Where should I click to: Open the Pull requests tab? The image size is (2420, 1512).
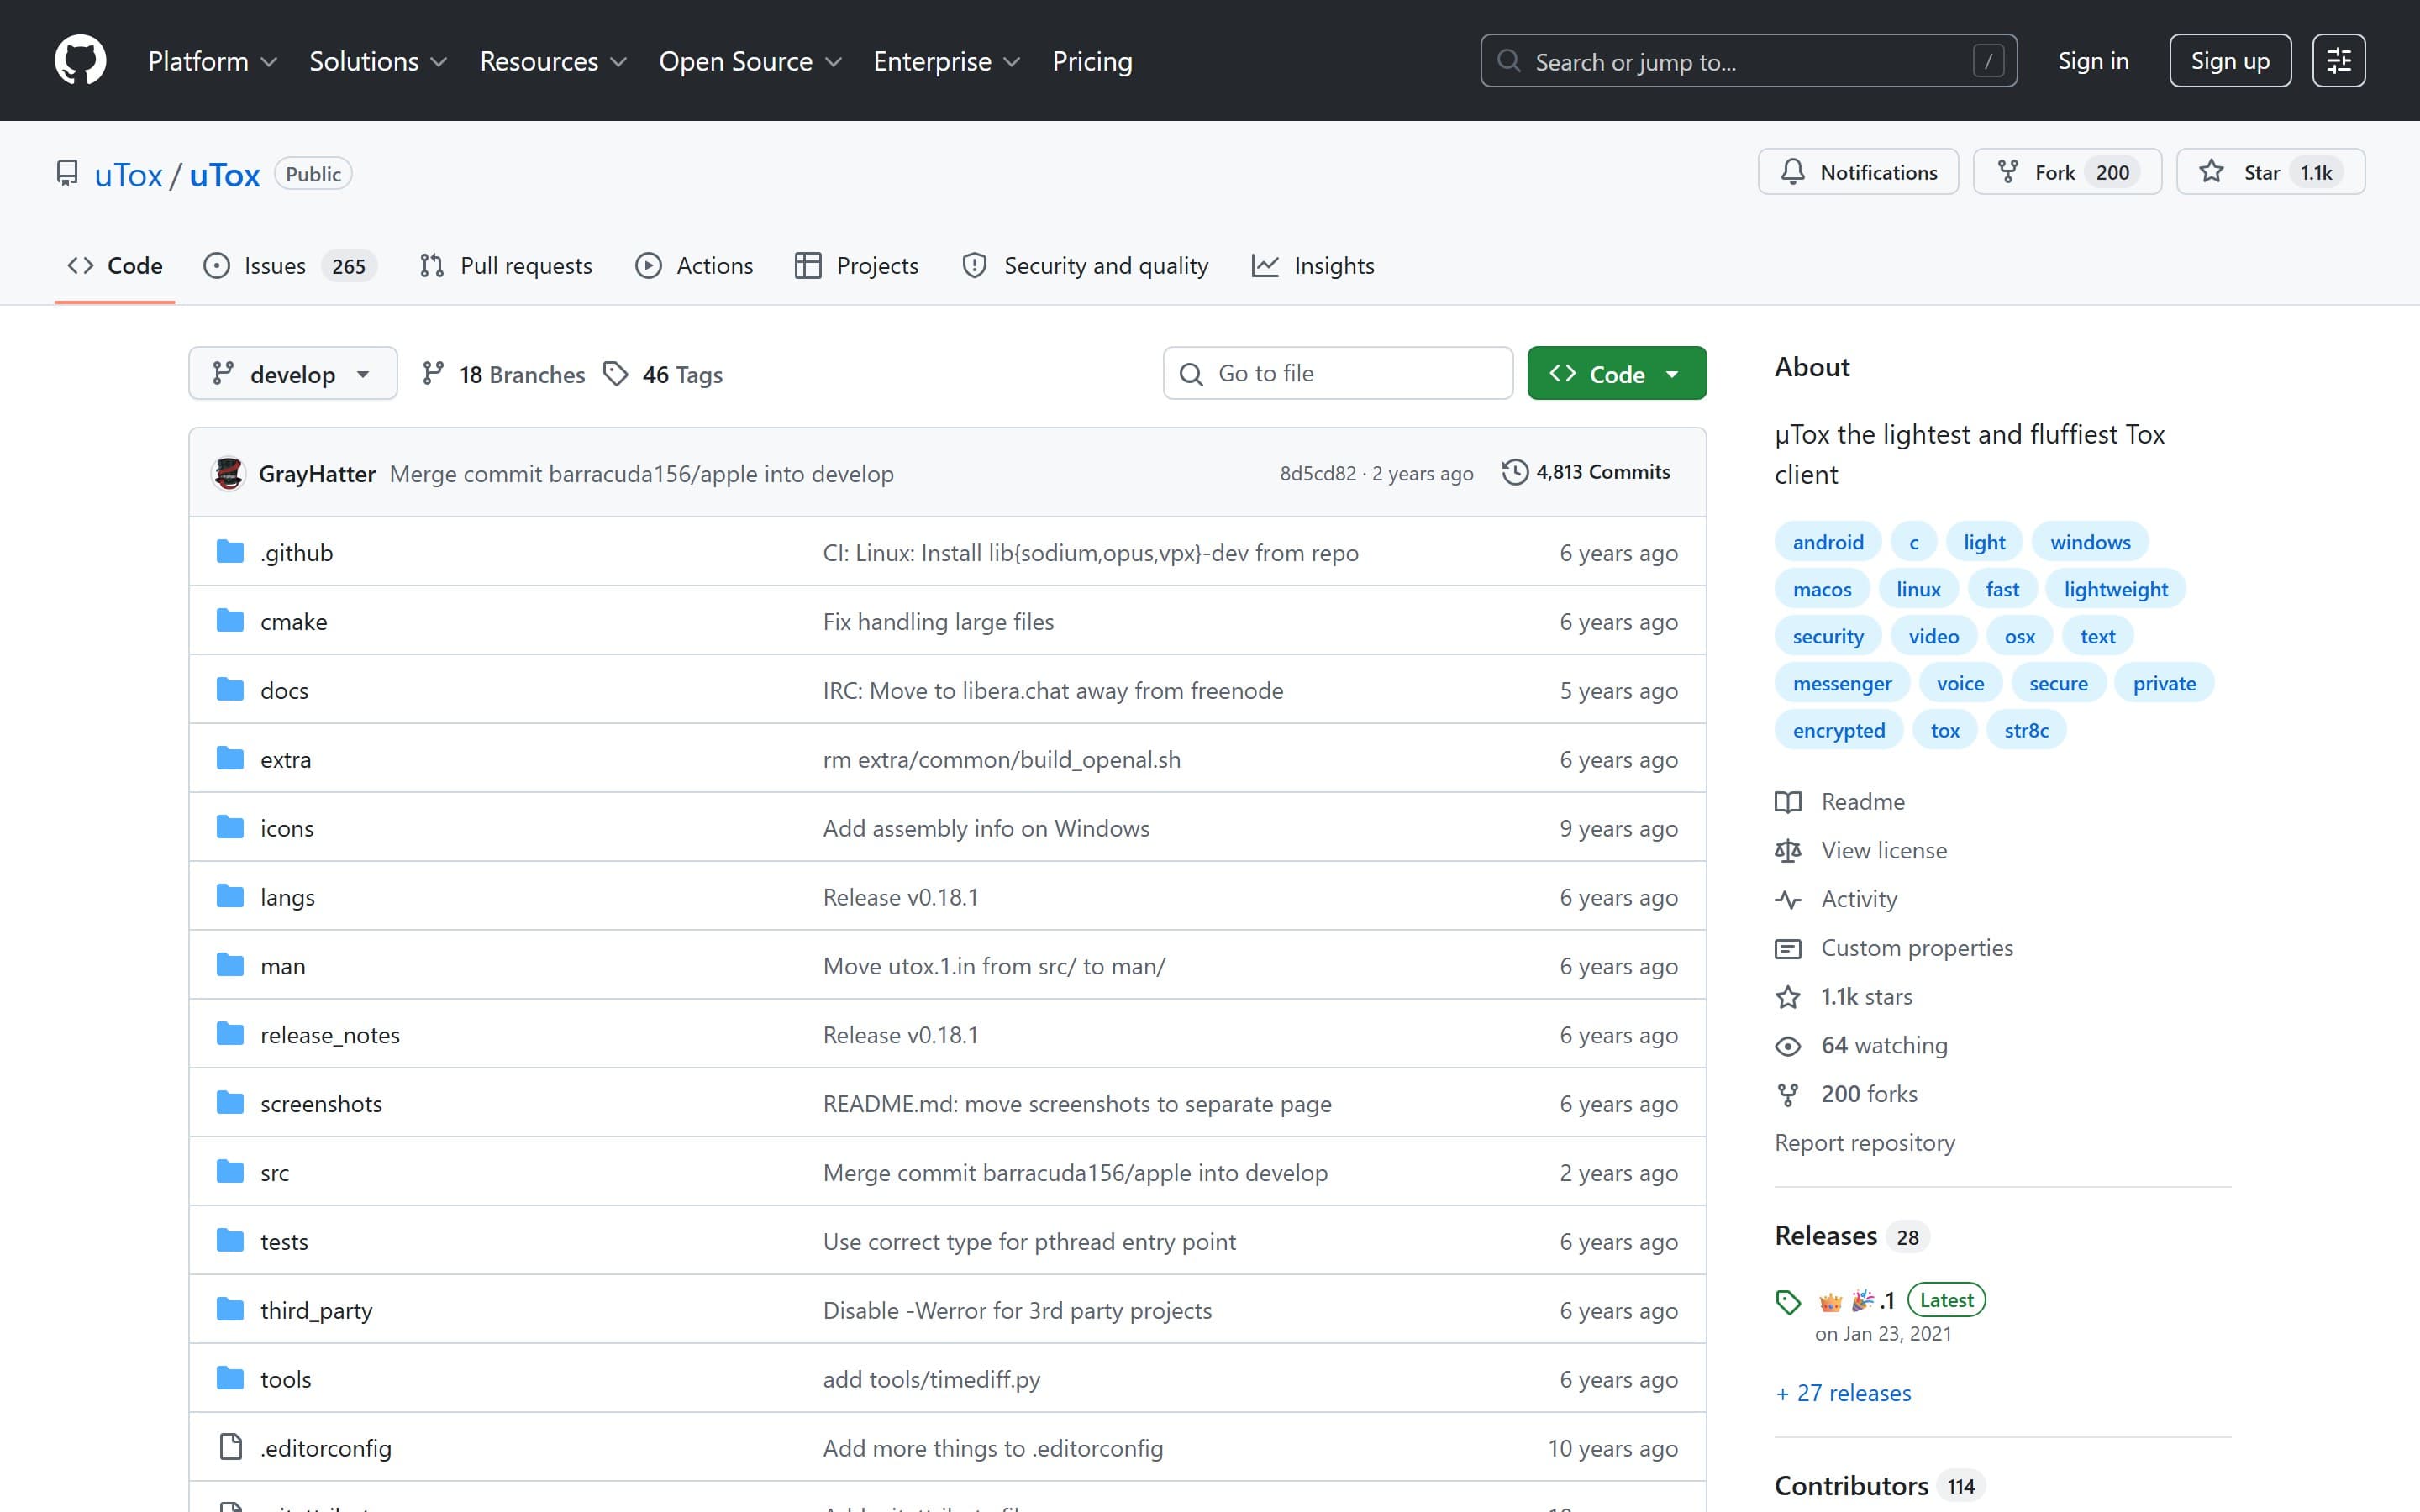tap(506, 266)
